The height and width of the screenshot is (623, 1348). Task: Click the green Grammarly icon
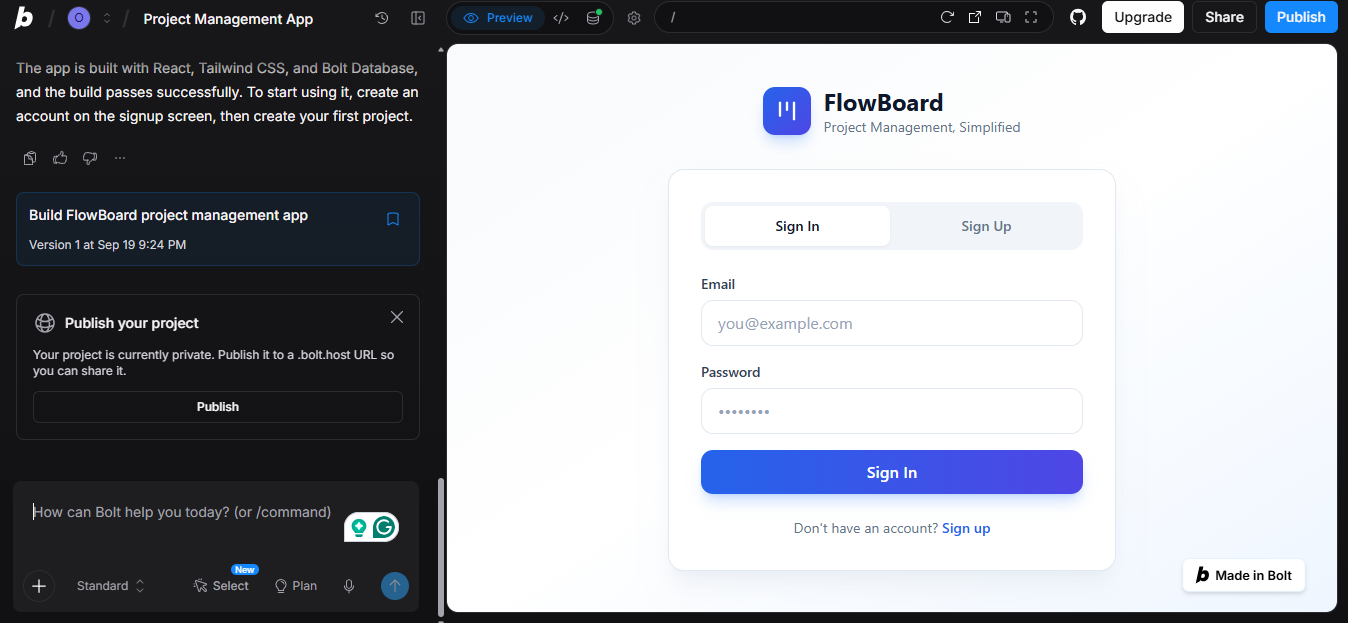pyautogui.click(x=385, y=527)
